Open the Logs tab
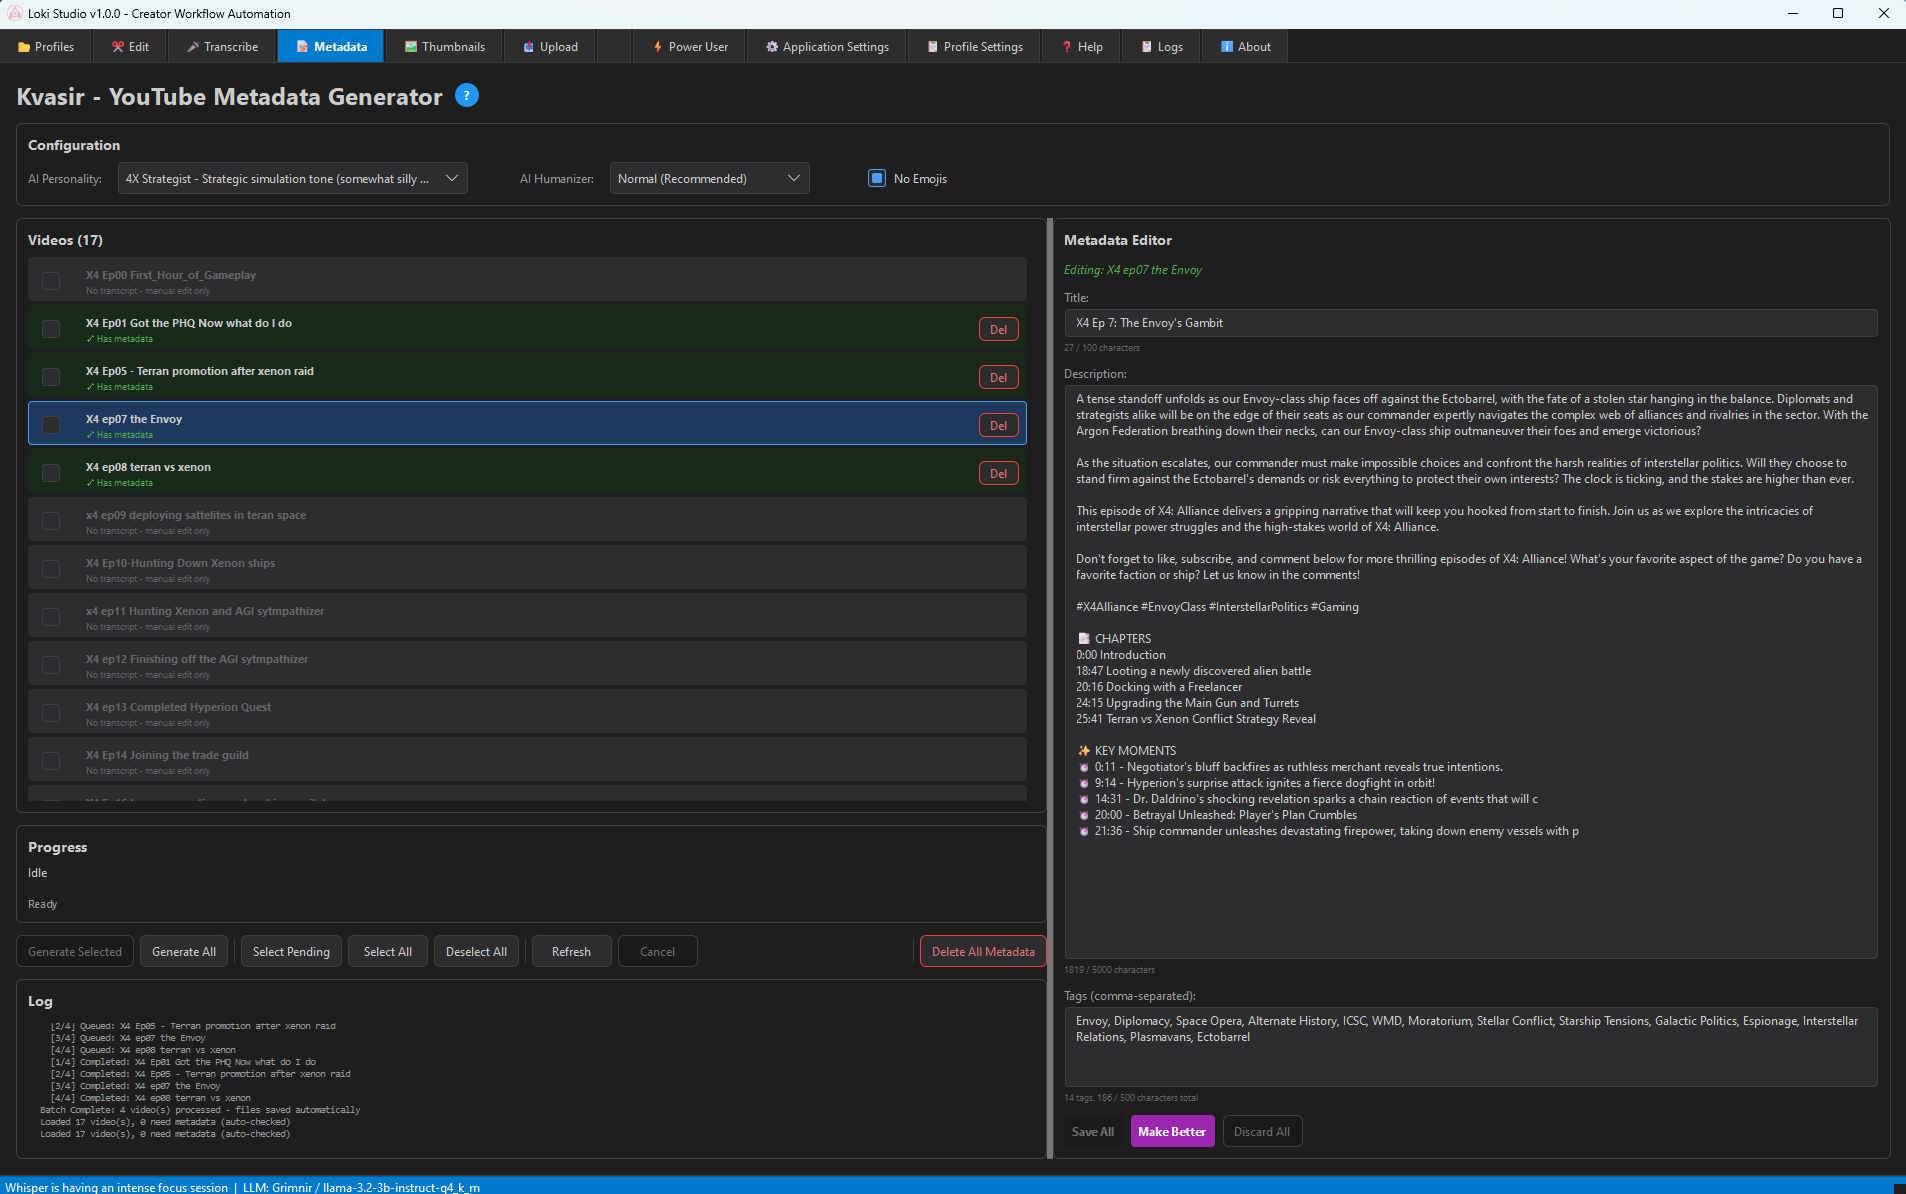This screenshot has height=1194, width=1906. [1162, 47]
